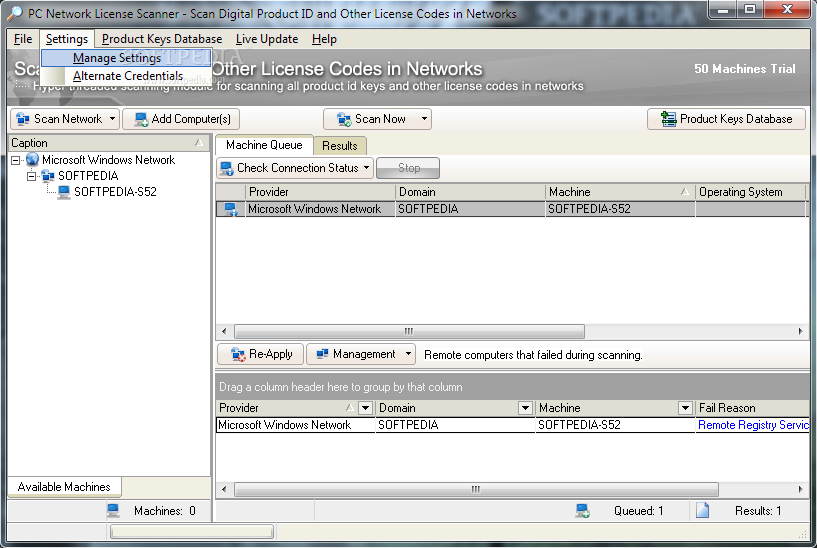Collapse the Microsoft Windows Network tree node

coord(16,160)
